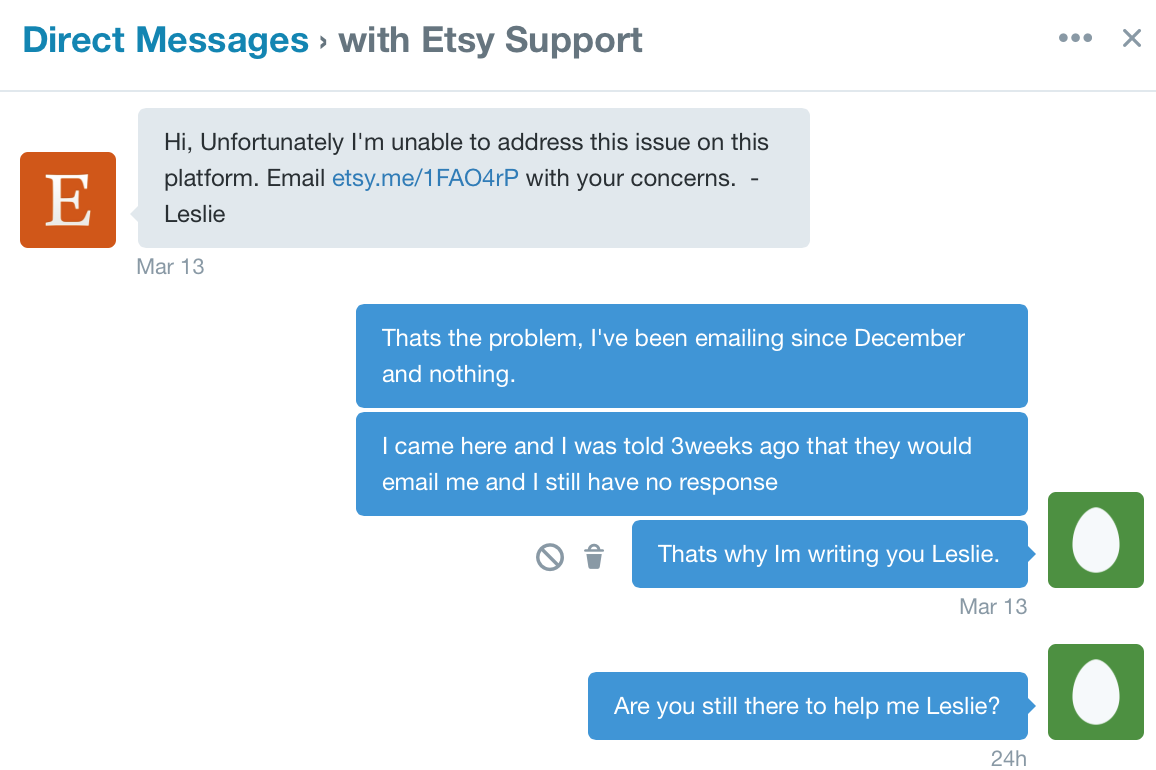Image resolution: width=1156 pixels, height=770 pixels.
Task: Select the egg avatar next to the 24h message
Action: [x=1095, y=692]
